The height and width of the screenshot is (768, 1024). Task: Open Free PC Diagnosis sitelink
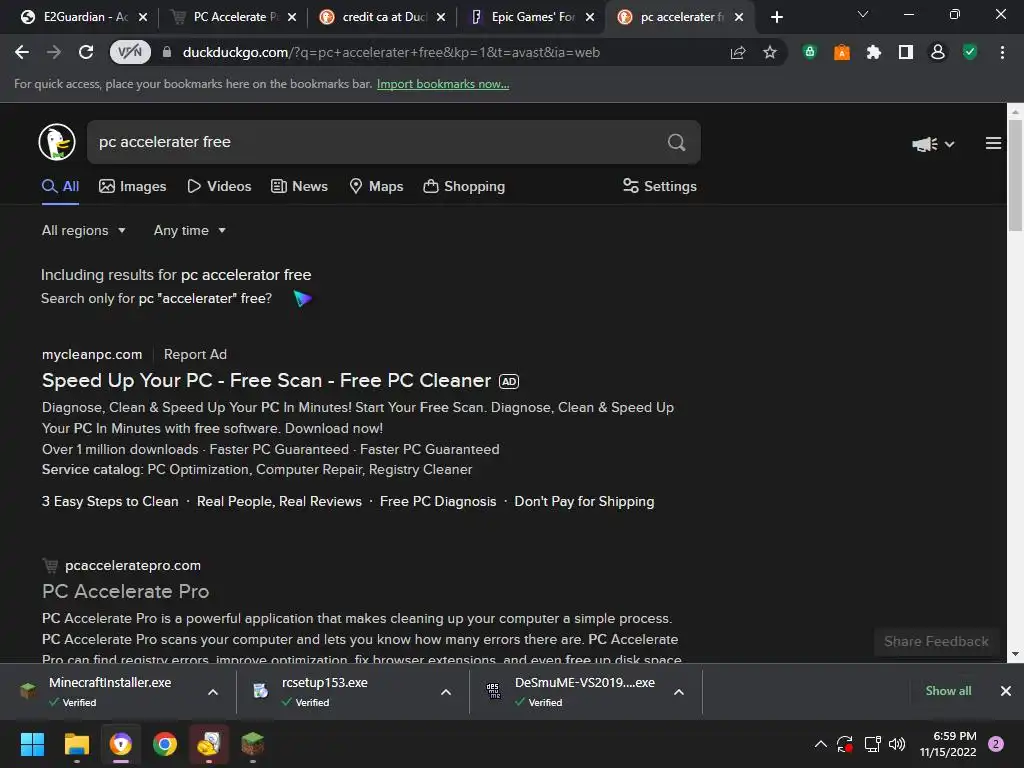pyautogui.click(x=438, y=502)
